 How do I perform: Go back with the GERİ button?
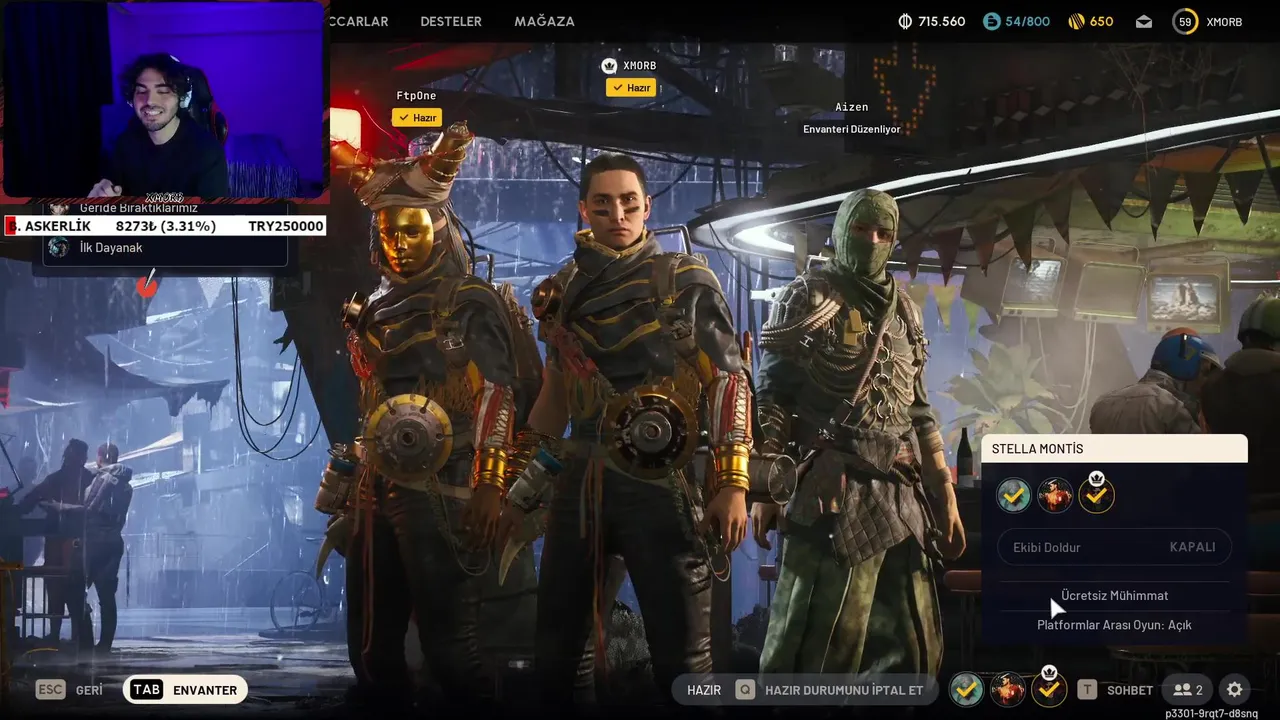click(89, 690)
